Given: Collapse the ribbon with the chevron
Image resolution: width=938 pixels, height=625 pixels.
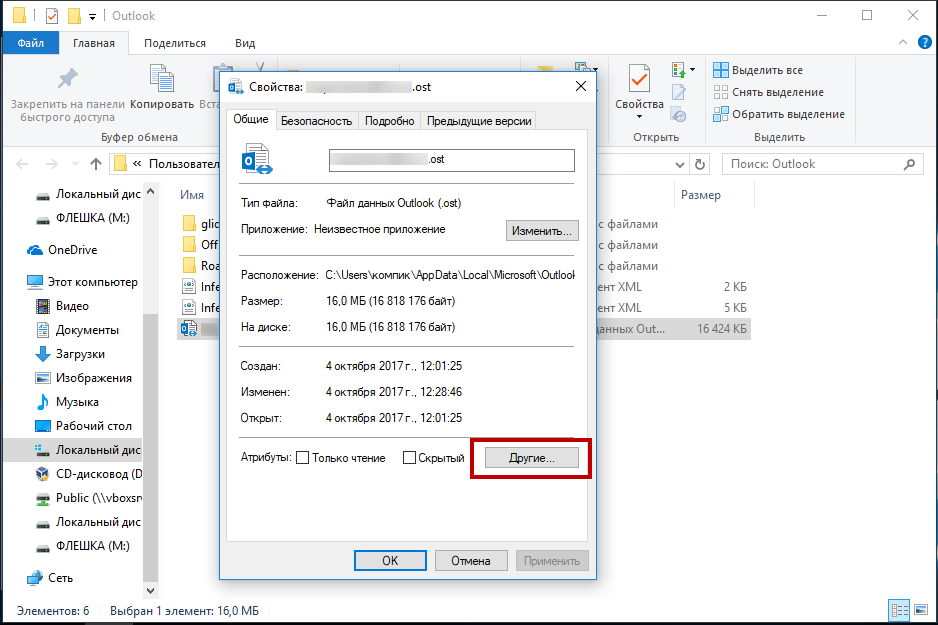Looking at the screenshot, I should (x=903, y=42).
